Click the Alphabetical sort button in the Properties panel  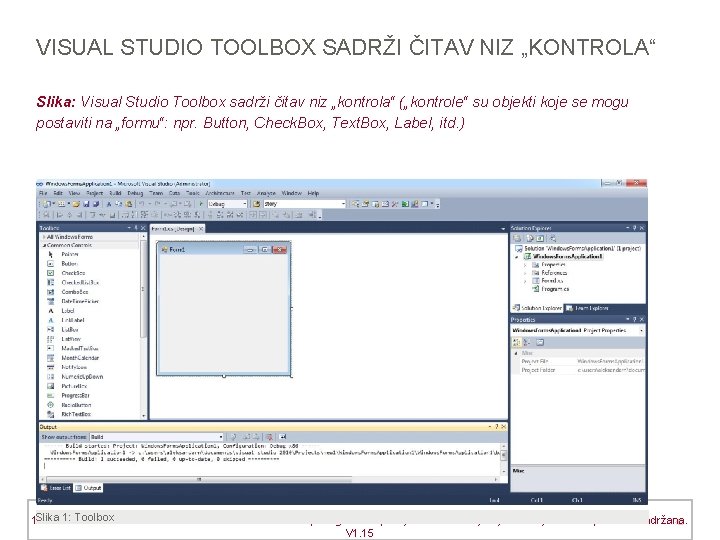click(x=527, y=342)
